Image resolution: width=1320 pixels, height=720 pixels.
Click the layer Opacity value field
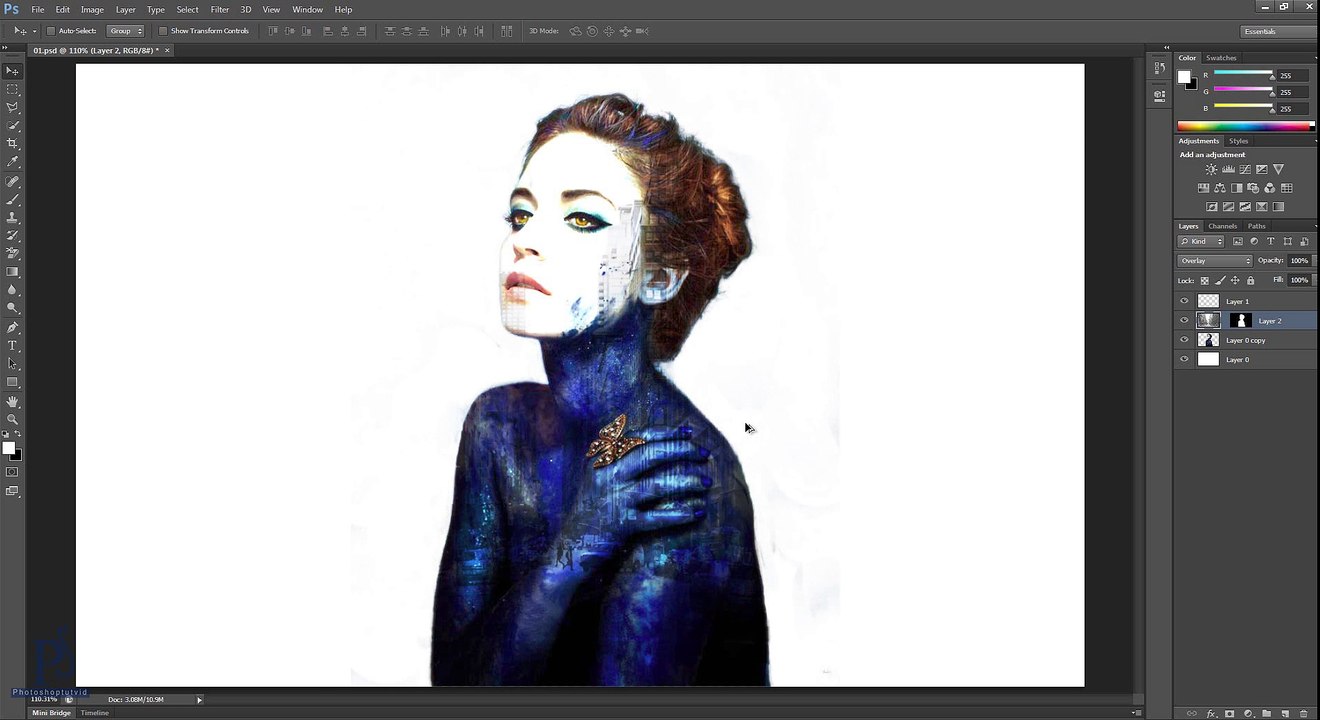point(1299,261)
